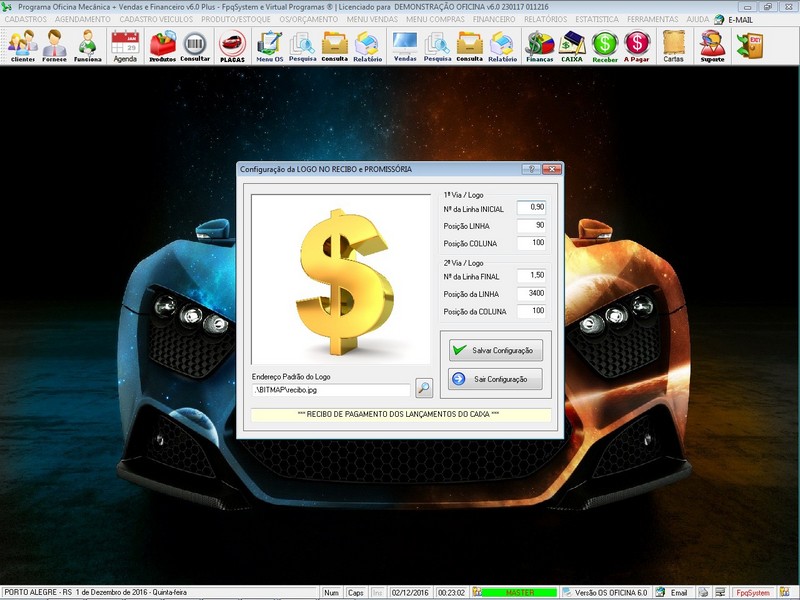800x600 pixels.
Task: Open the ESTATISTICA menu
Action: (597, 19)
